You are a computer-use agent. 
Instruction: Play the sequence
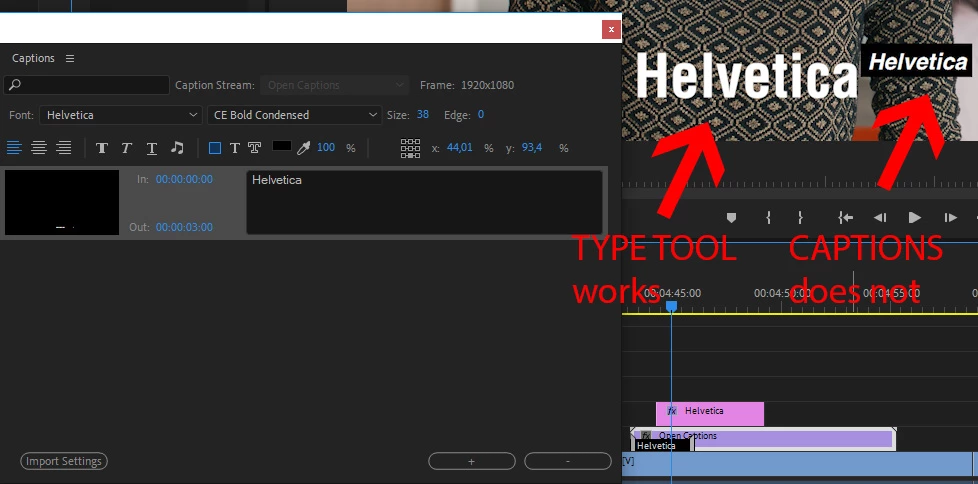914,218
